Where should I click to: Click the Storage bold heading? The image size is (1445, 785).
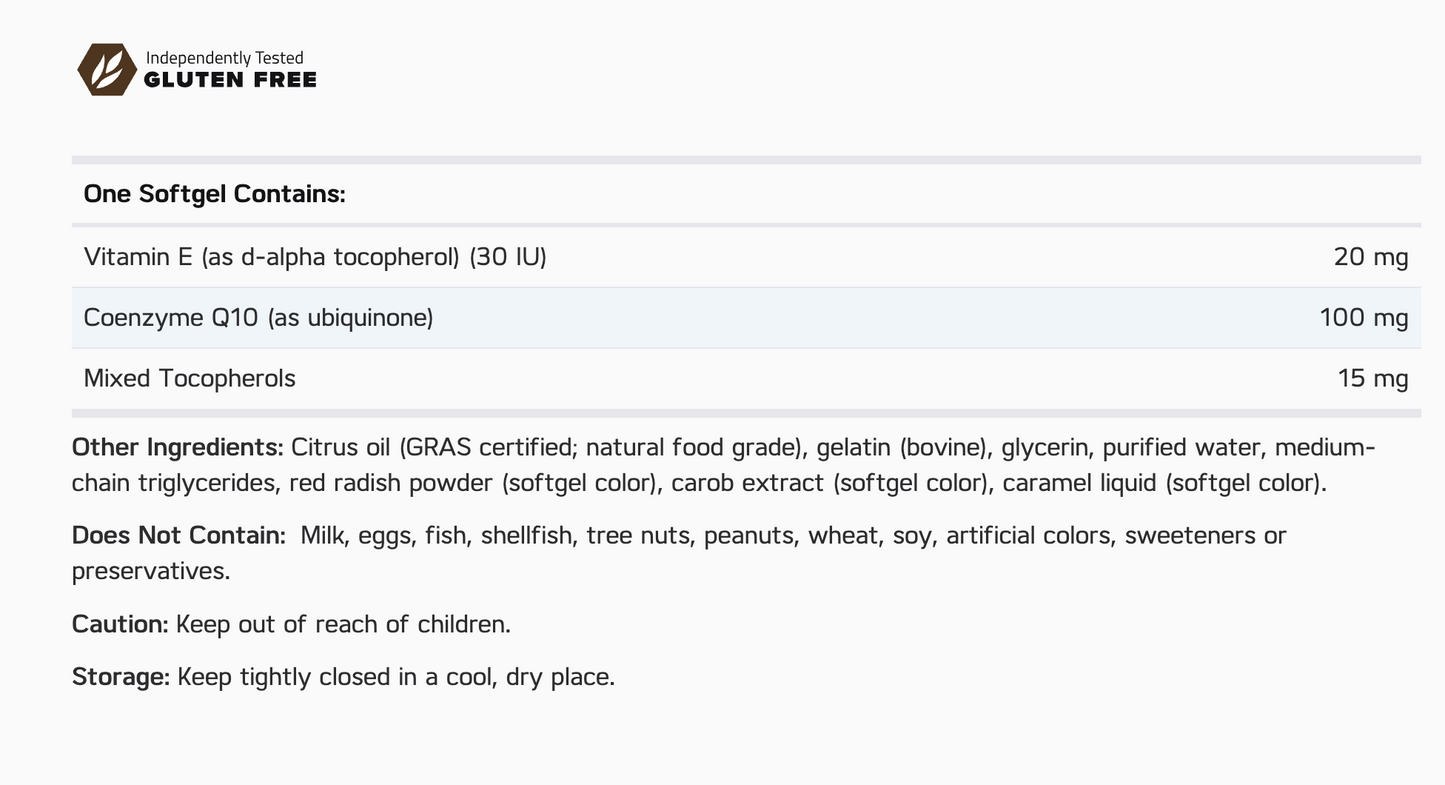pos(120,677)
